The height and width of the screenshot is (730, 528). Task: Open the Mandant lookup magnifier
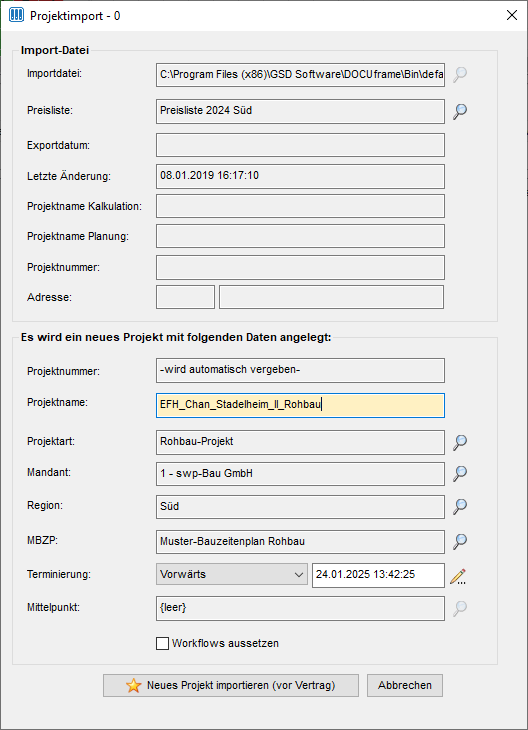point(460,473)
